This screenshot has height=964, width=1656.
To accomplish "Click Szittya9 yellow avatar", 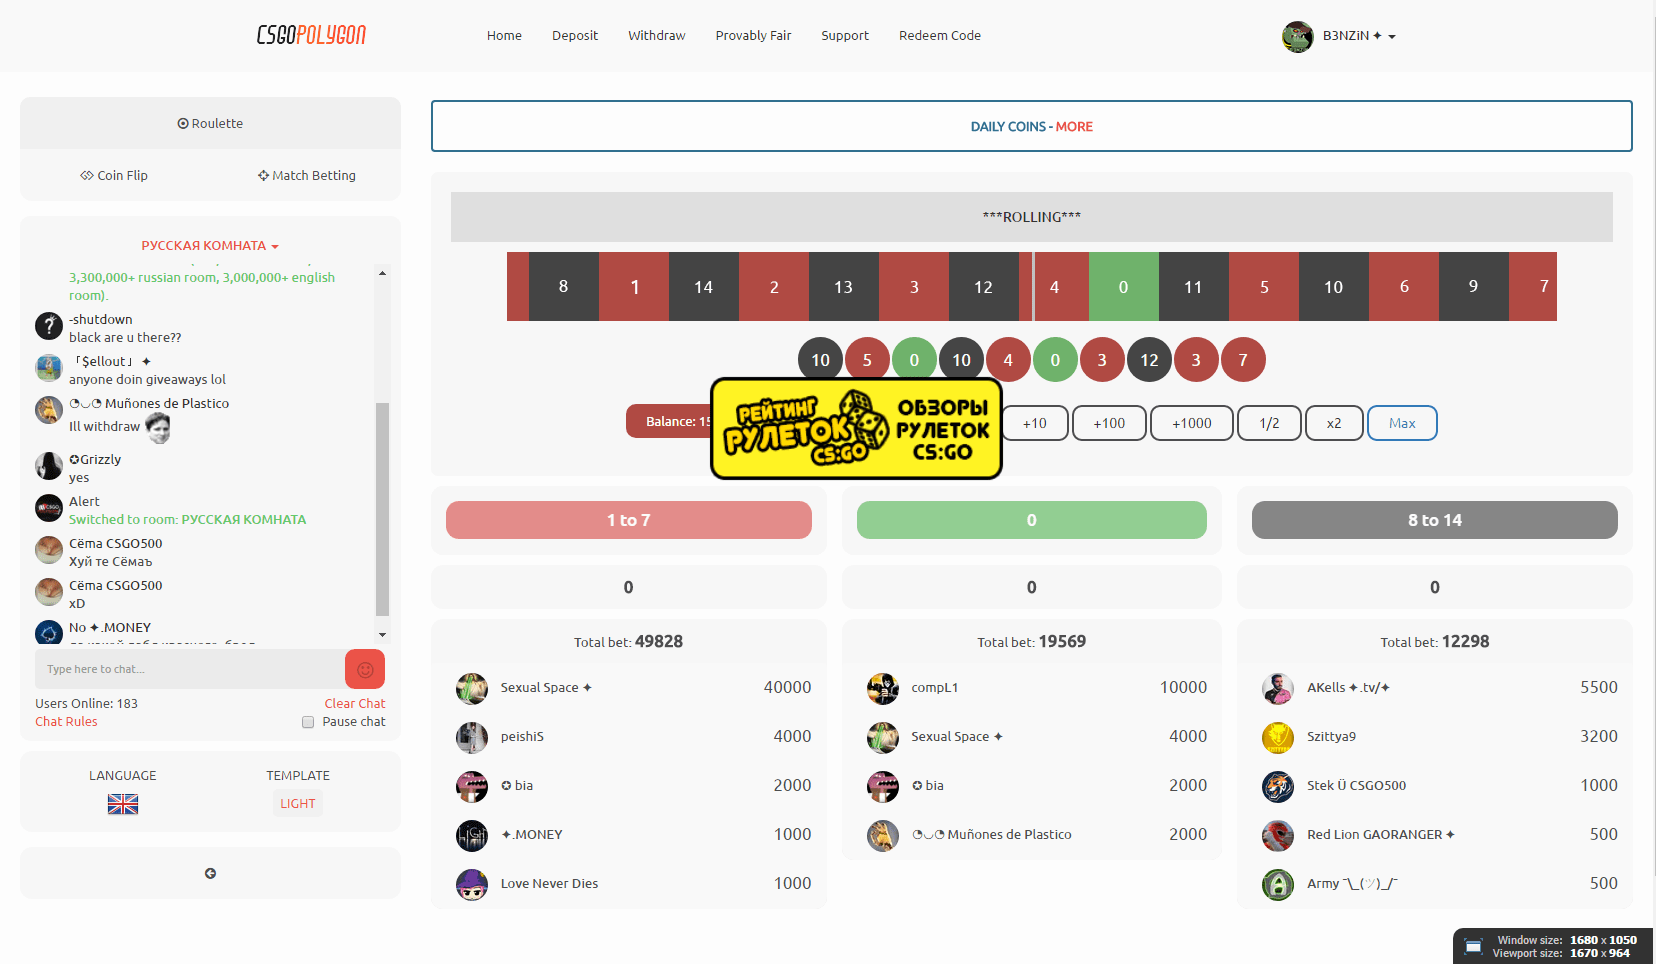I will tap(1278, 737).
